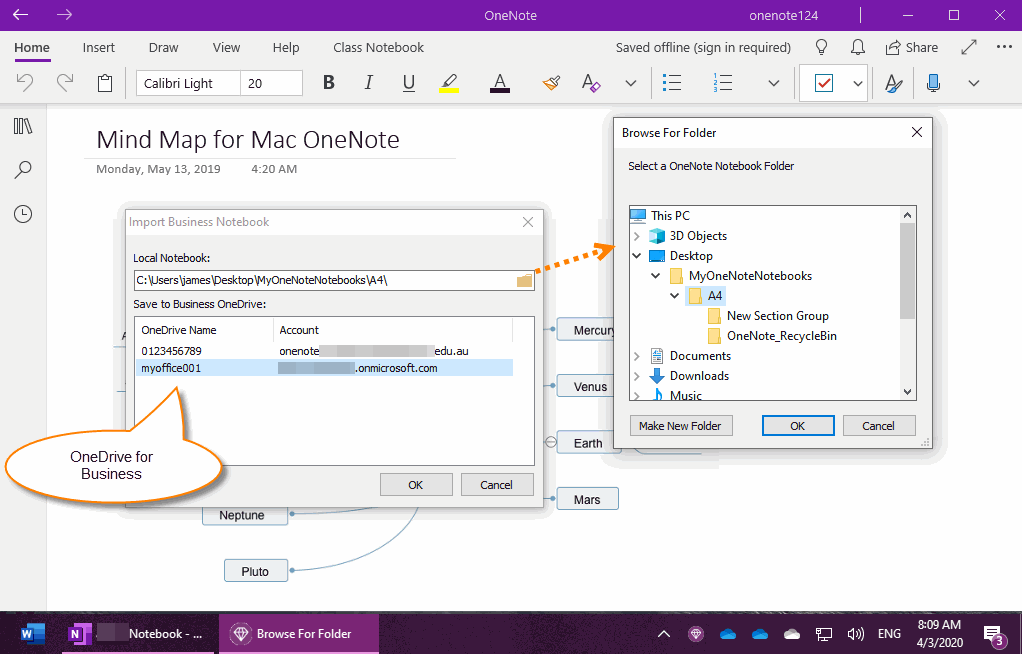Collapse the A4 folder node
This screenshot has height=654, width=1022.
tap(675, 295)
